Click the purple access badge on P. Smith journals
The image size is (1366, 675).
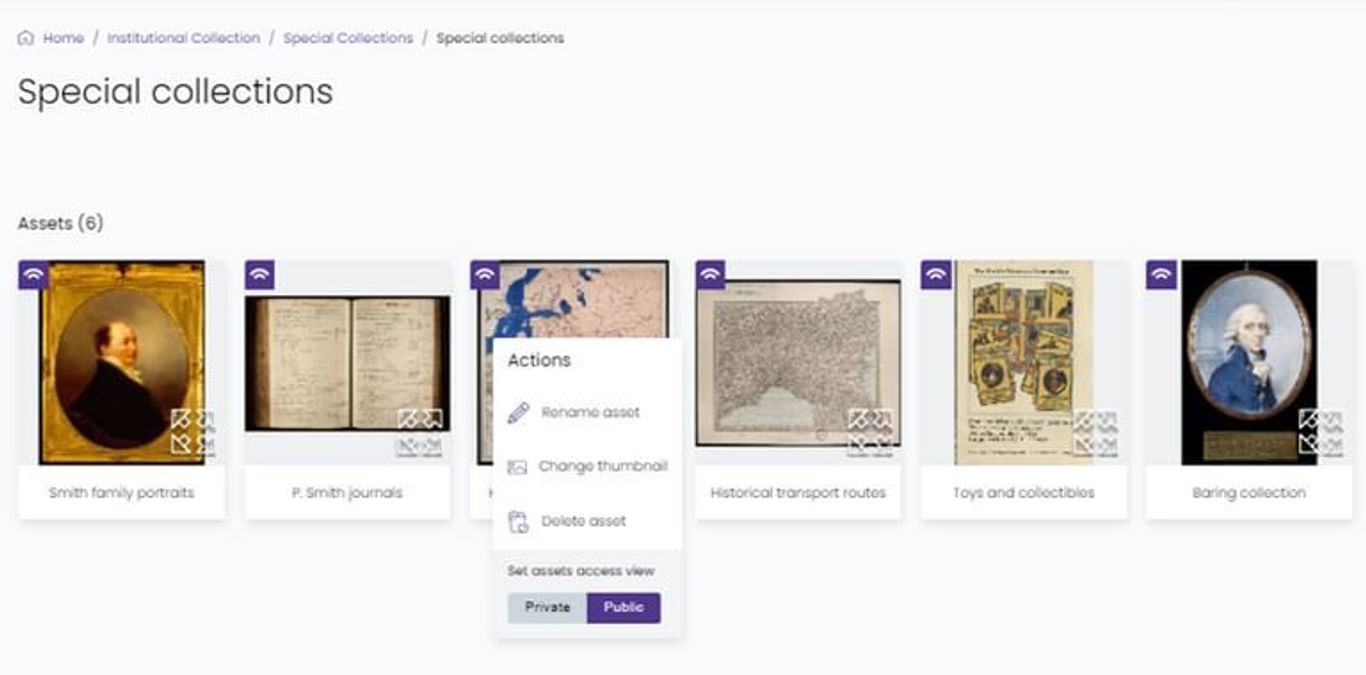(260, 274)
